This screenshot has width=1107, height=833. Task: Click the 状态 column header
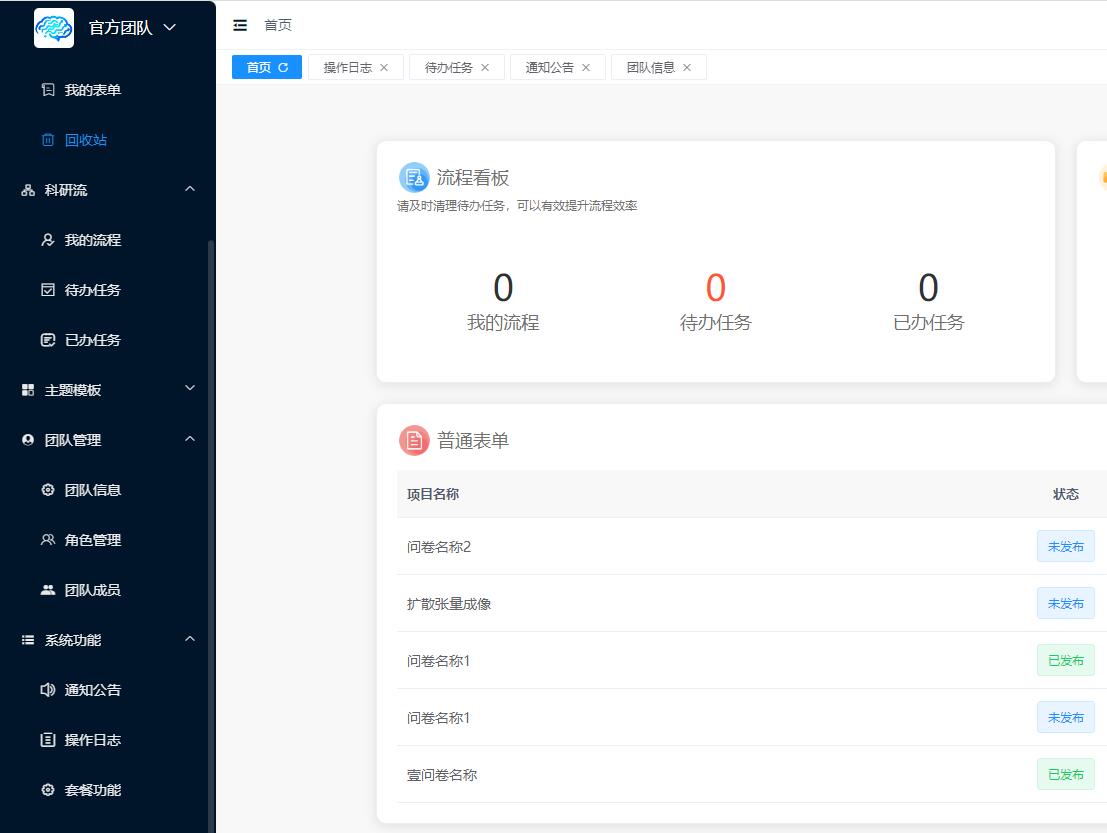click(1065, 494)
